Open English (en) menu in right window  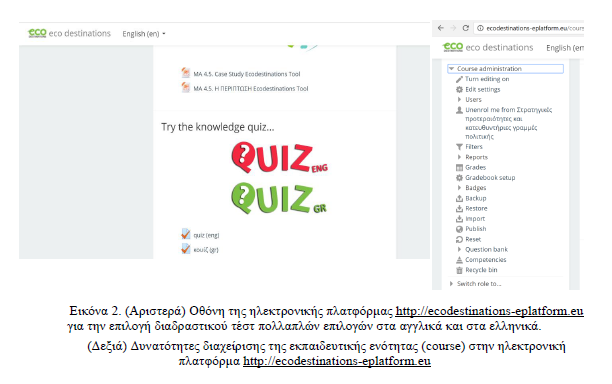pos(565,48)
